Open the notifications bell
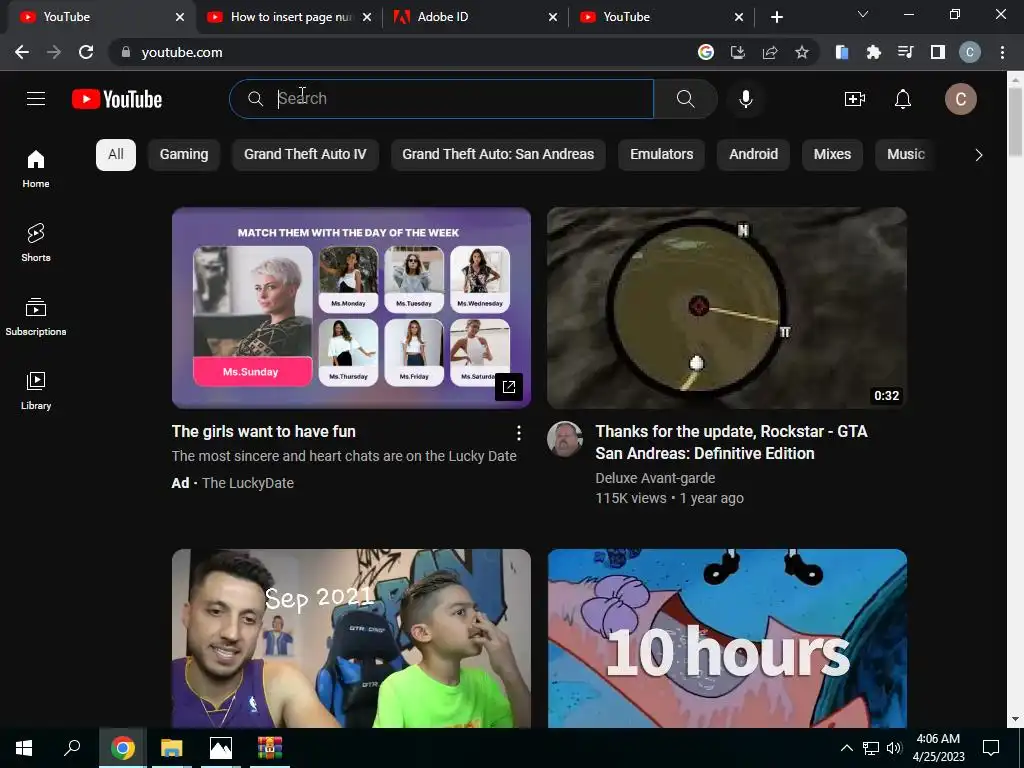The image size is (1024, 768). pyautogui.click(x=903, y=99)
